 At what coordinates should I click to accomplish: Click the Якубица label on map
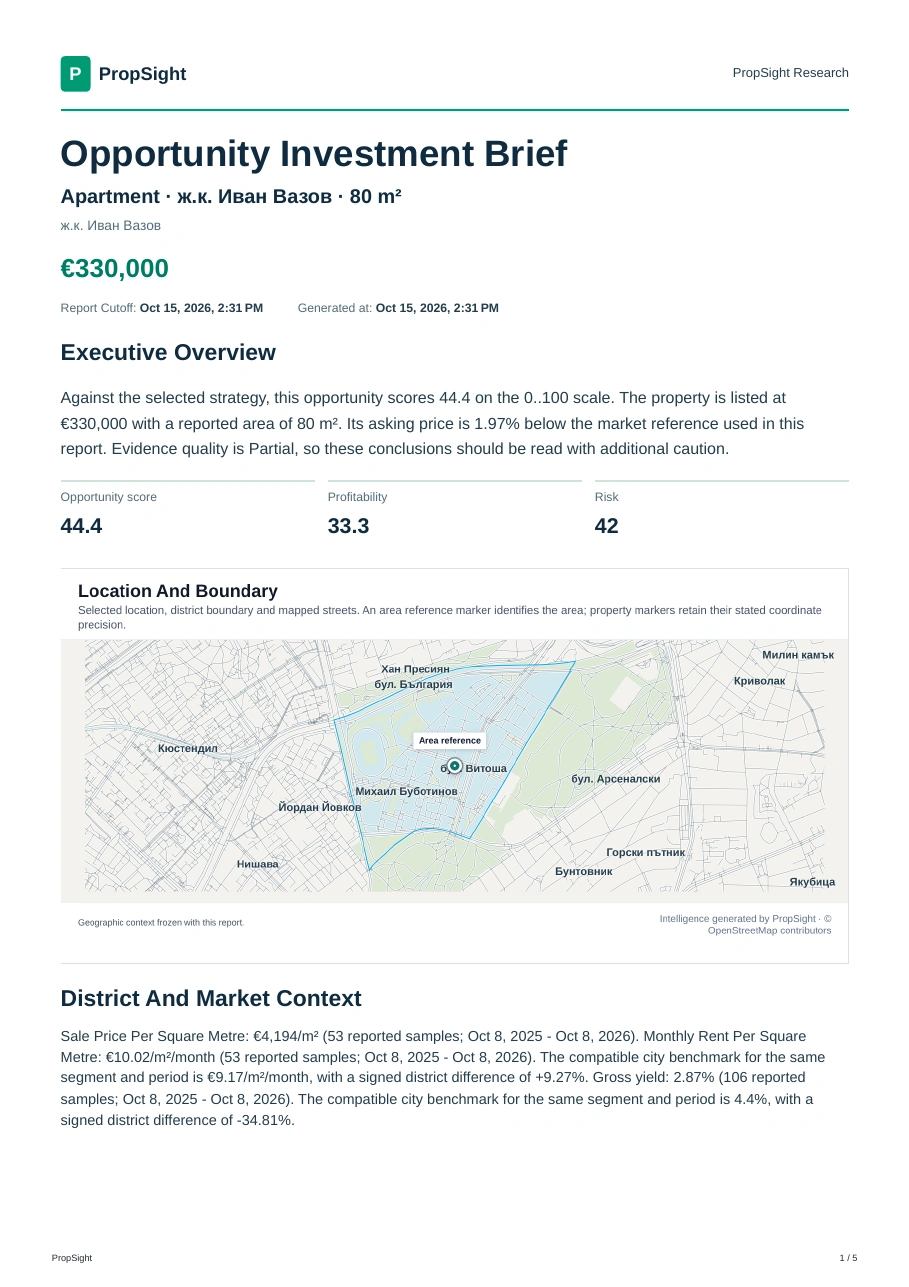(812, 882)
